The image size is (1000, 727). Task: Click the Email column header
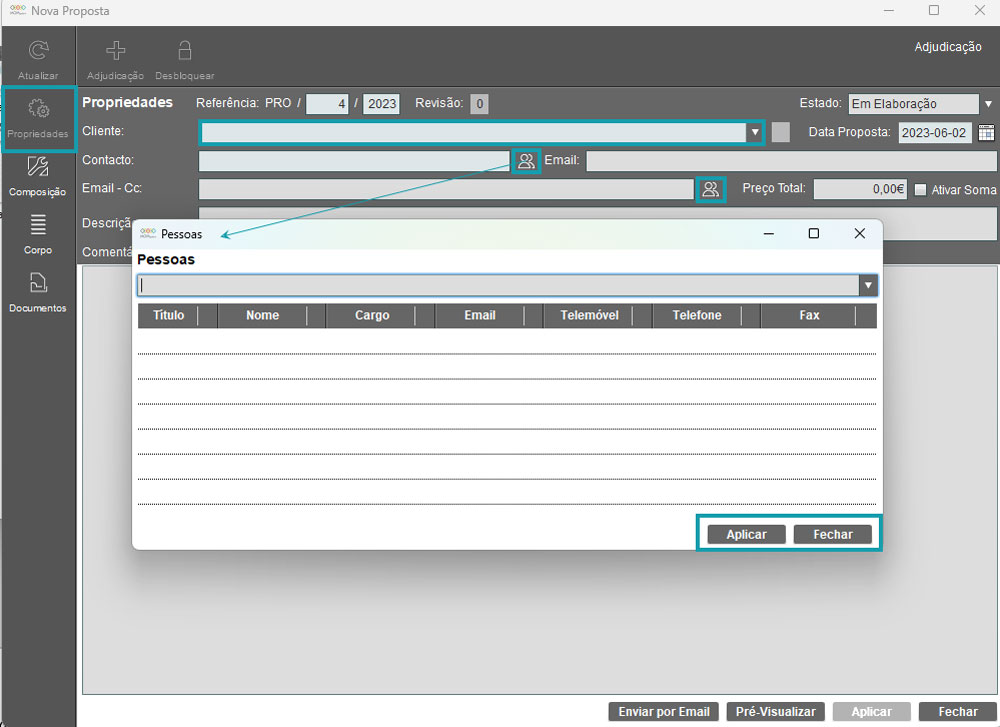(x=479, y=315)
